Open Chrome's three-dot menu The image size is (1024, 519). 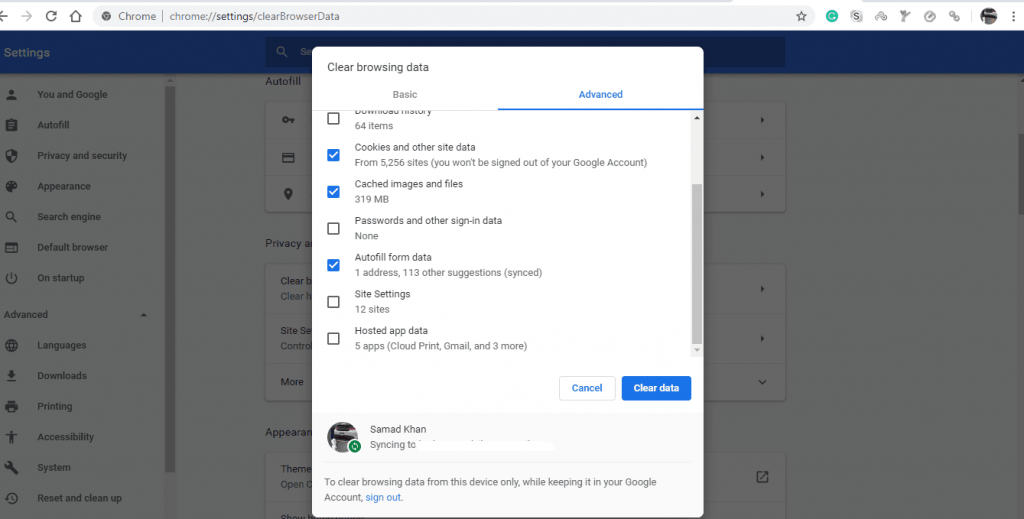pos(1012,16)
